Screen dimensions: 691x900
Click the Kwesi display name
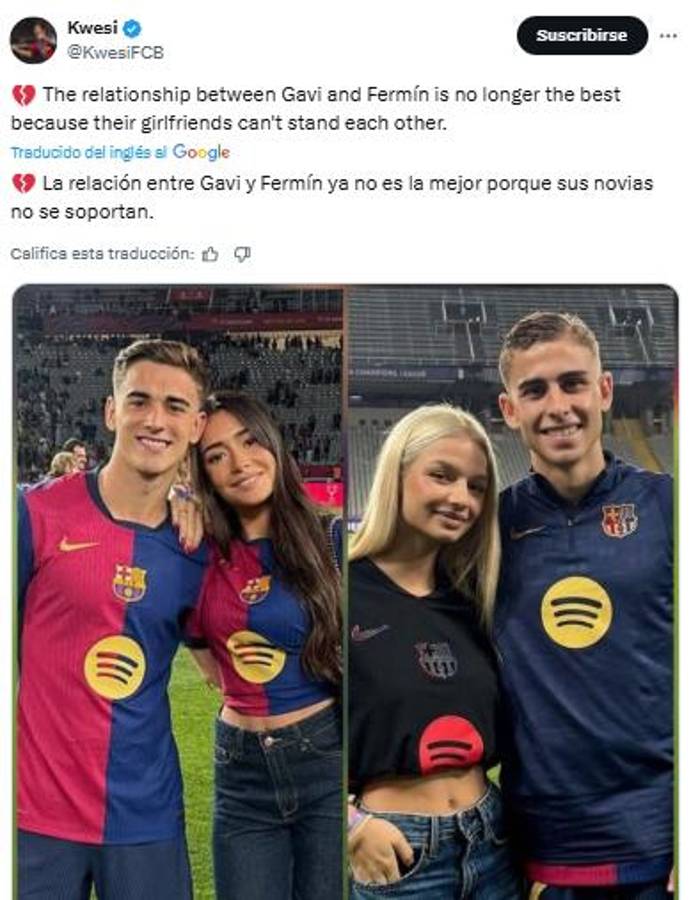click(92, 24)
